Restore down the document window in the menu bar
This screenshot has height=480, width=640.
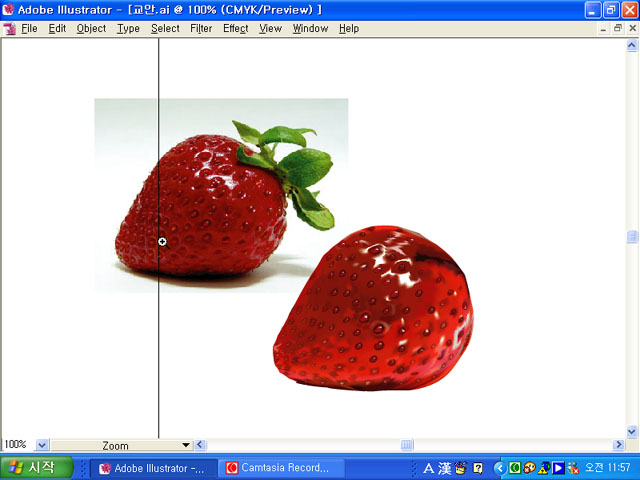618,28
